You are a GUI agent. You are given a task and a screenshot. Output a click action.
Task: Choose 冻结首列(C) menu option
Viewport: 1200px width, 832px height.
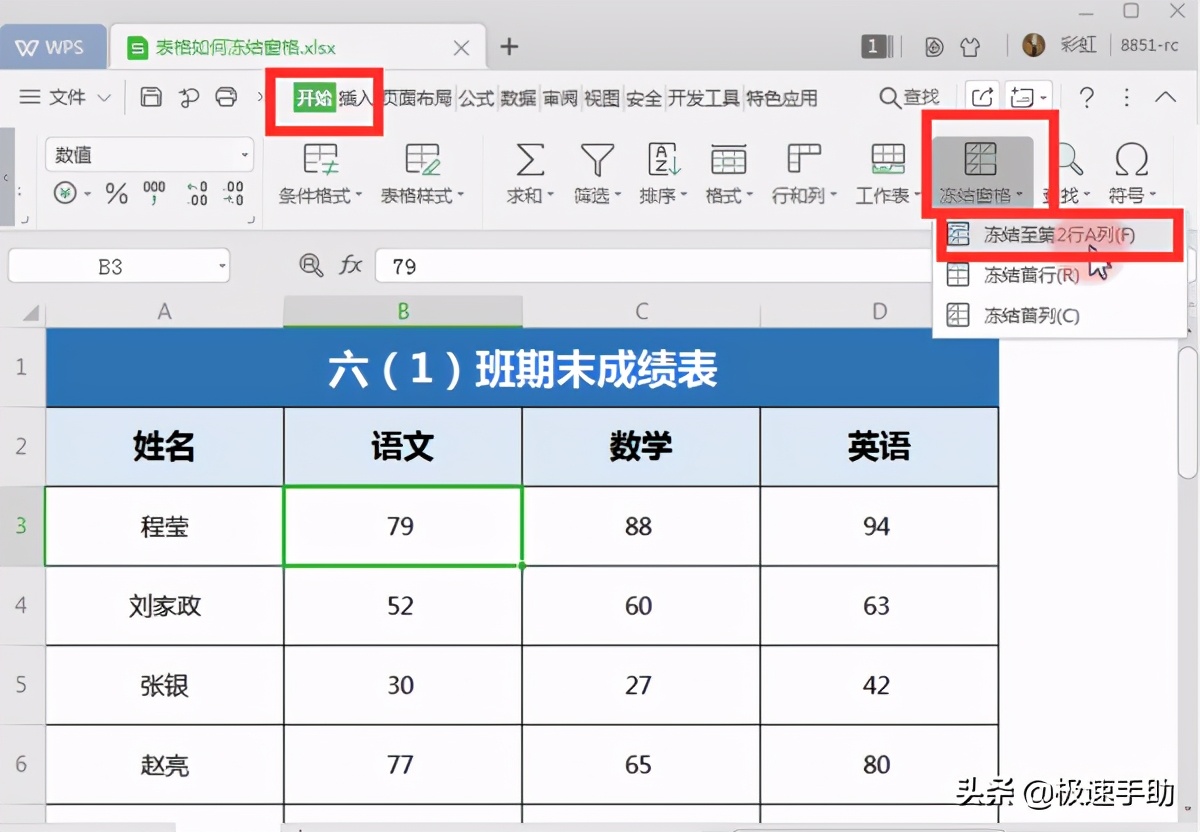(1059, 315)
